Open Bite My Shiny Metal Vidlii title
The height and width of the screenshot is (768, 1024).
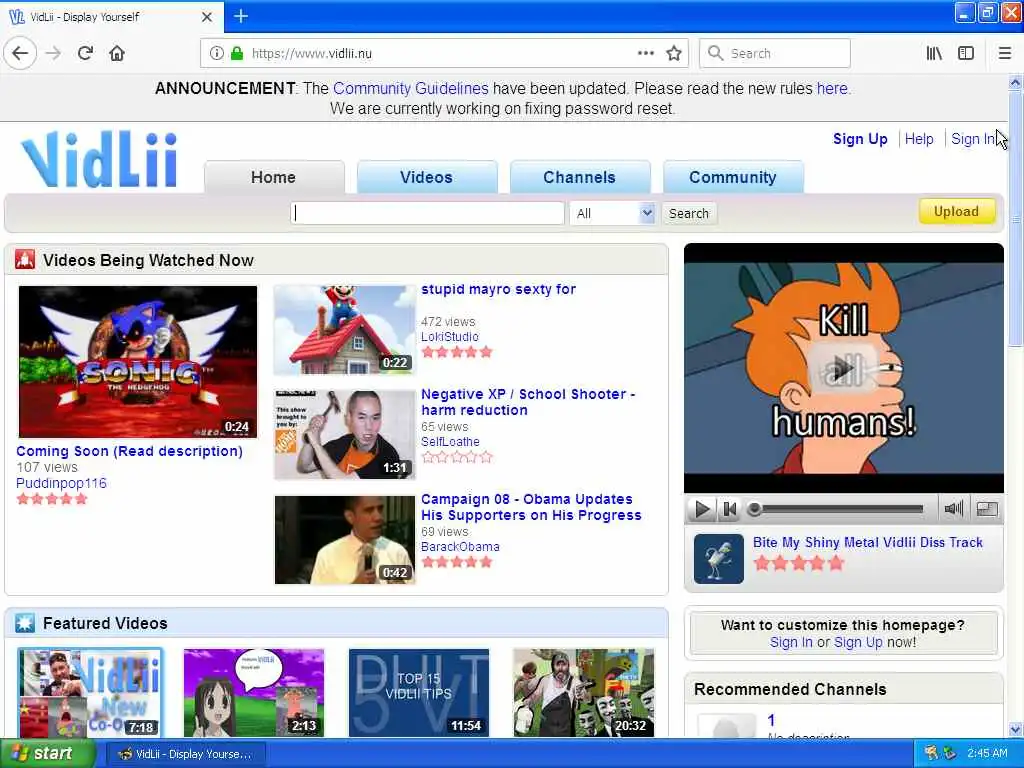(867, 543)
